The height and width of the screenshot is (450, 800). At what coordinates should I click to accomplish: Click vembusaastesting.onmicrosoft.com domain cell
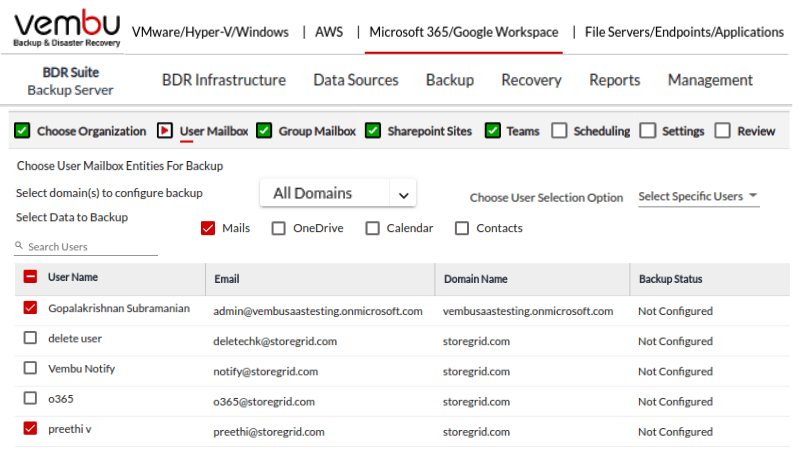coord(528,311)
